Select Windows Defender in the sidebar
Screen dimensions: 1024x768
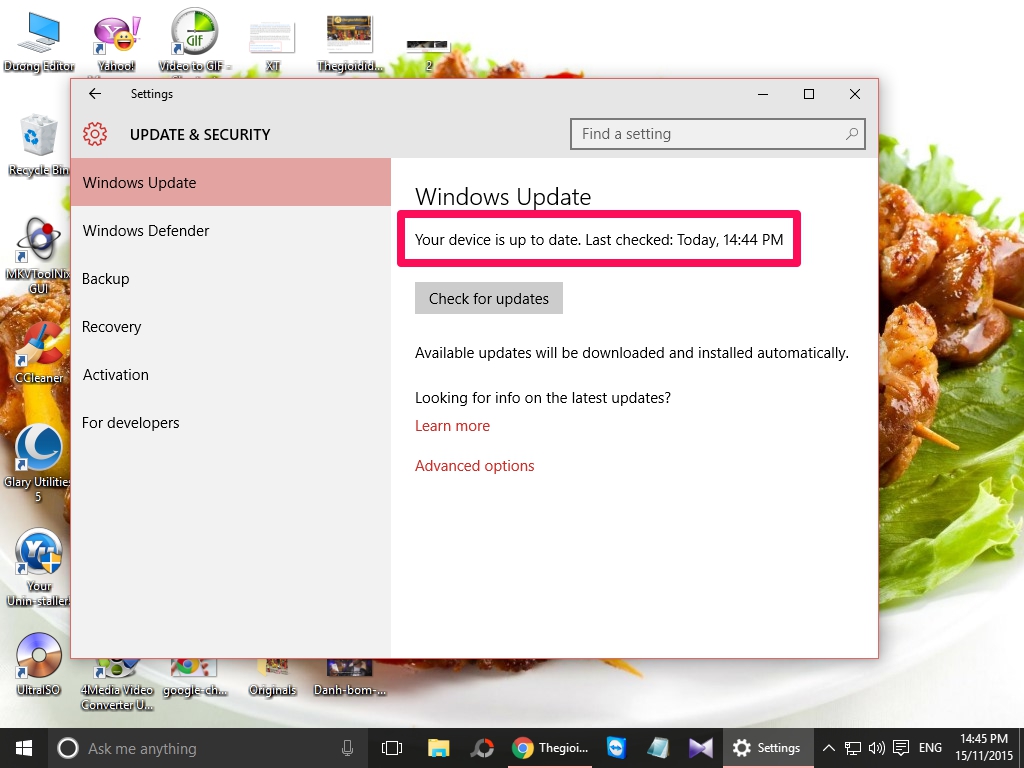(x=146, y=230)
